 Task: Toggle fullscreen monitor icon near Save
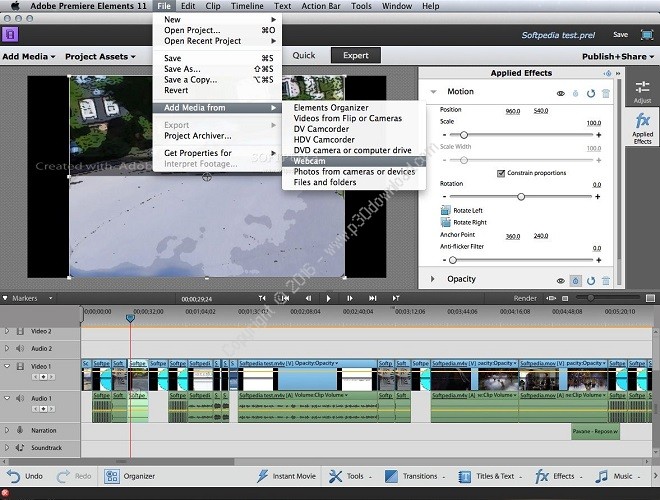pos(647,35)
